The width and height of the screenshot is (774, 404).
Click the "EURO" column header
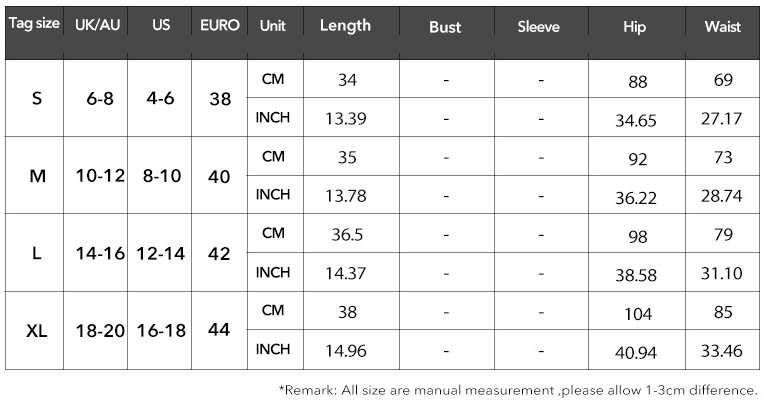click(x=220, y=25)
